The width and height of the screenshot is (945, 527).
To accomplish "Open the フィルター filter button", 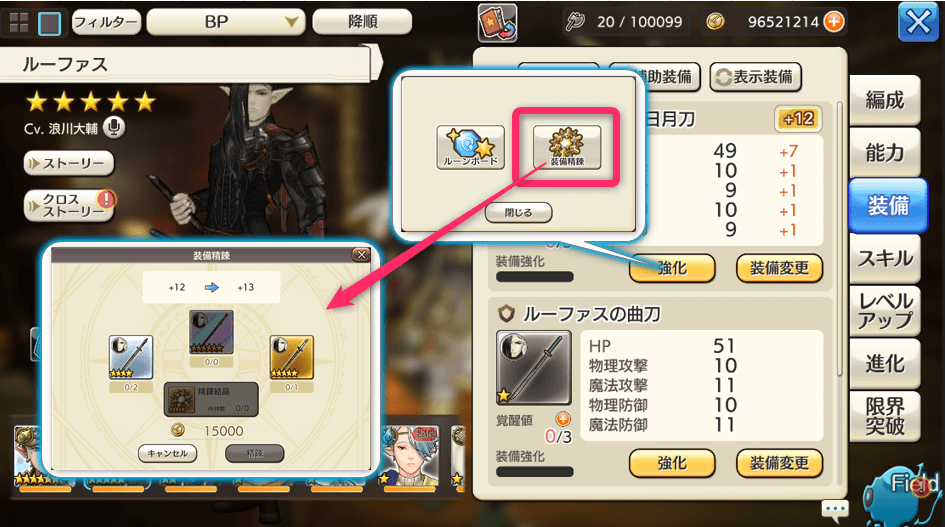I will (106, 22).
